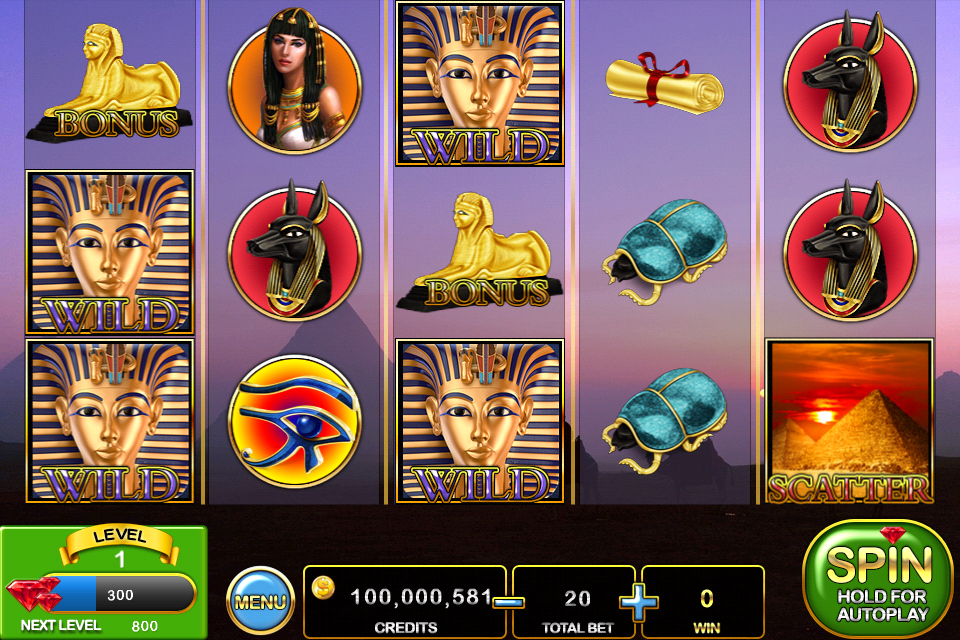Decrease total bet with minus icon

(508, 602)
